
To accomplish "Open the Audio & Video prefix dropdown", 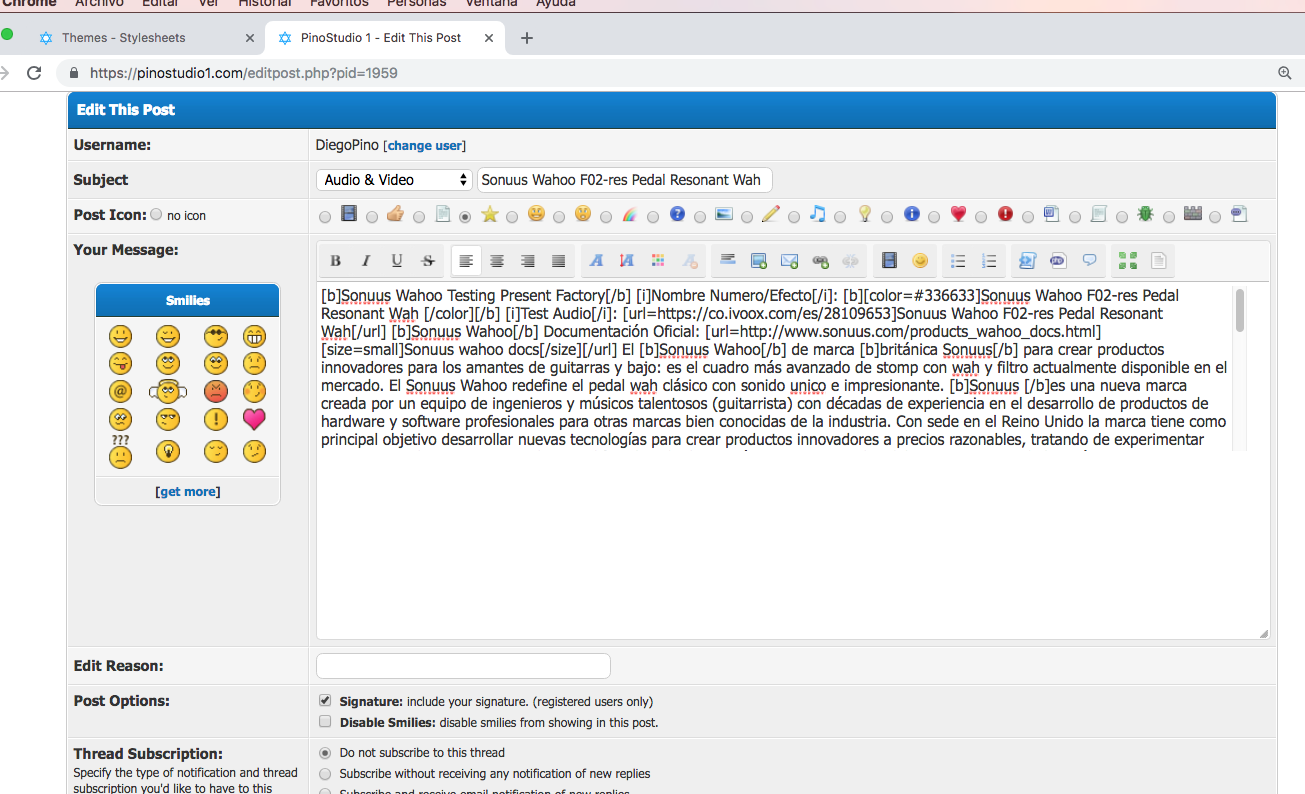I will point(394,180).
